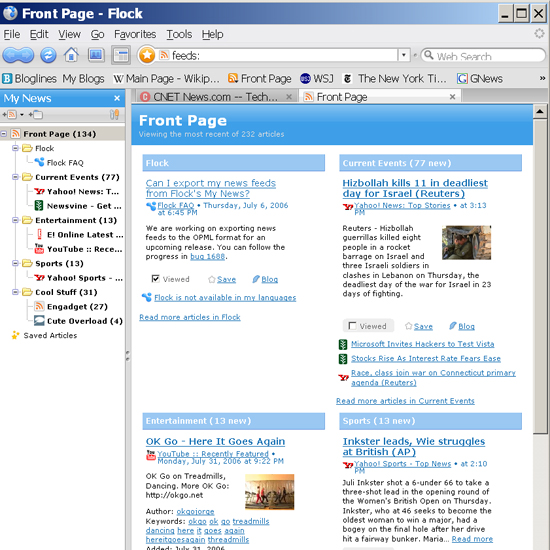The height and width of the screenshot is (550, 550).
Task: Open the add-feed dropdown arrow in sidebar
Action: pos(22,115)
